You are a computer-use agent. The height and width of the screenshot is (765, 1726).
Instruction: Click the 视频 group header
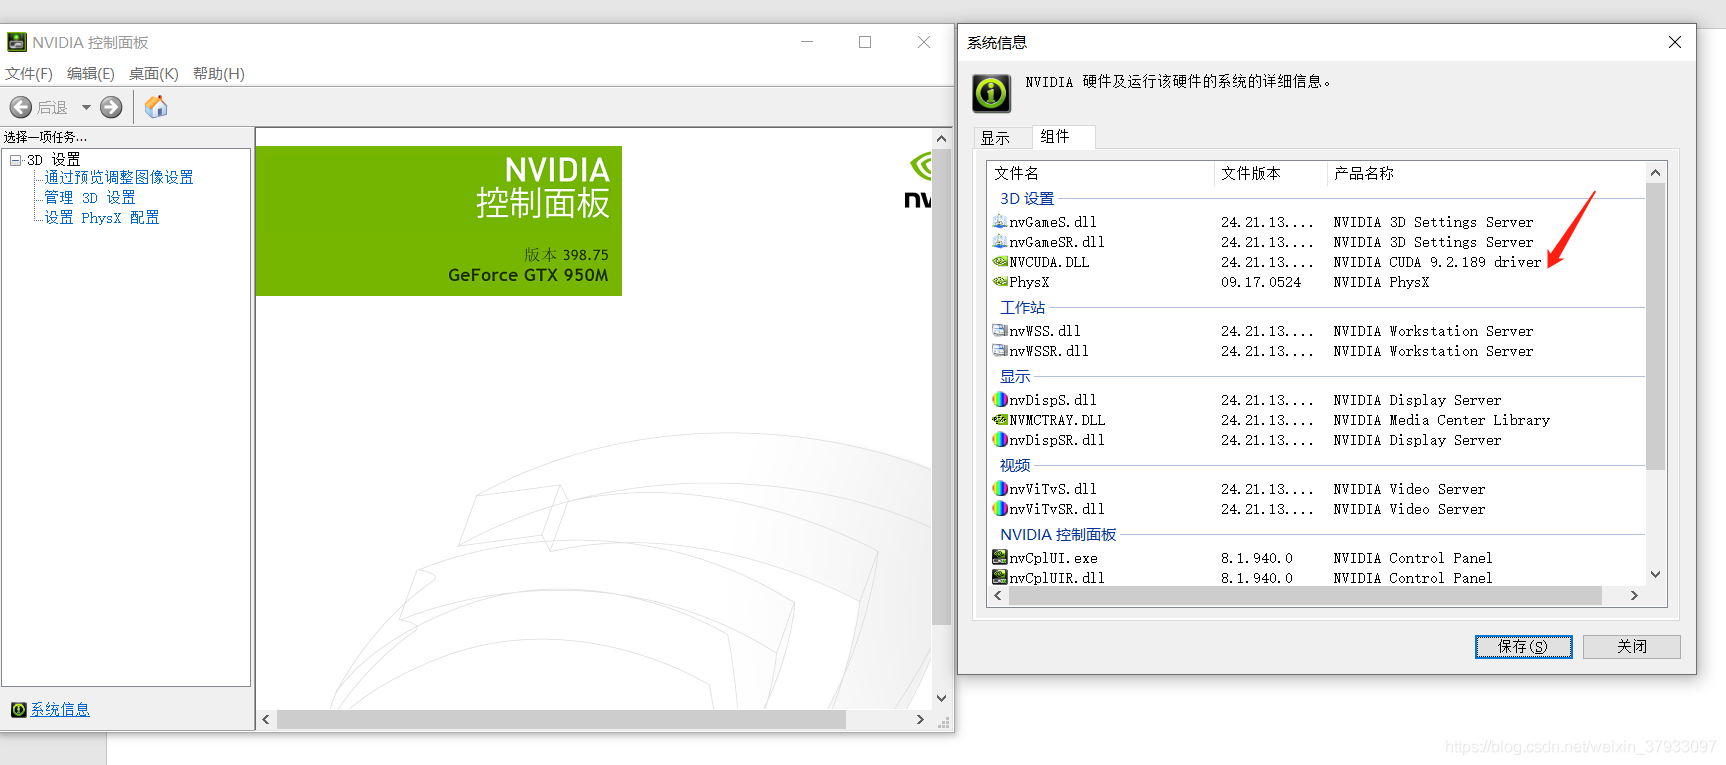pyautogui.click(x=1015, y=466)
